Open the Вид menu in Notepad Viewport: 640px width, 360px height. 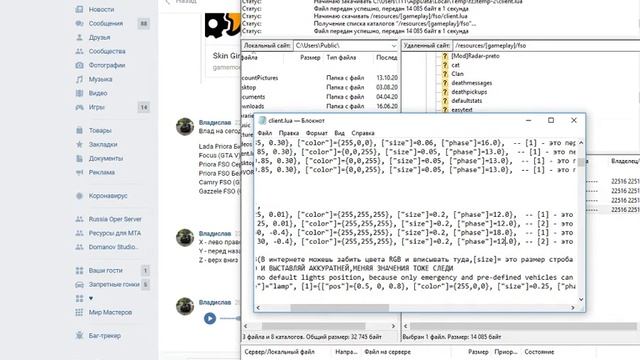tap(340, 133)
